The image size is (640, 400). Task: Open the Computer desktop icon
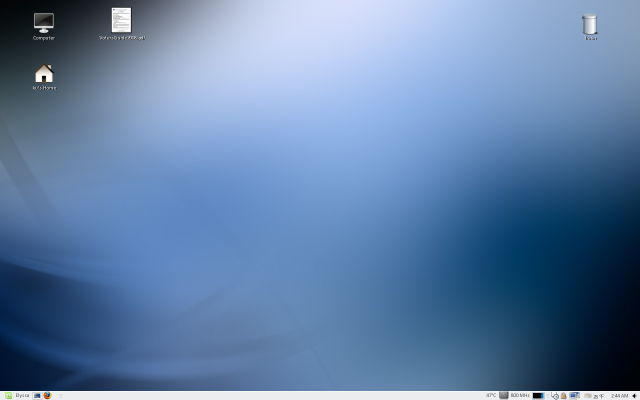tap(44, 27)
